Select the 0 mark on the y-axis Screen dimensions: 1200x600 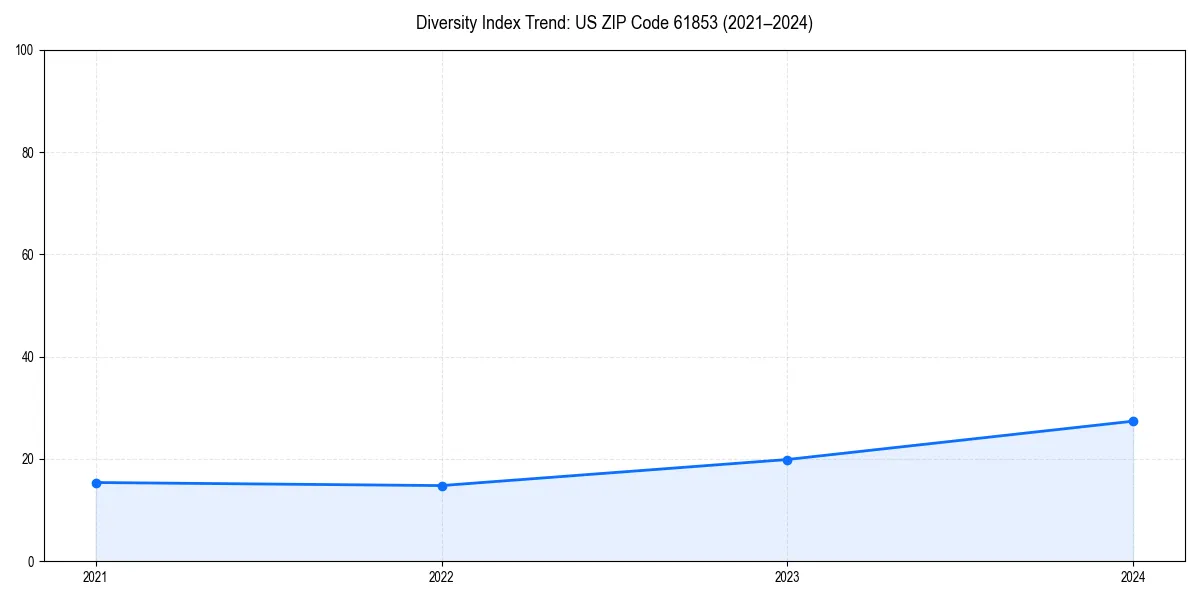click(x=33, y=559)
